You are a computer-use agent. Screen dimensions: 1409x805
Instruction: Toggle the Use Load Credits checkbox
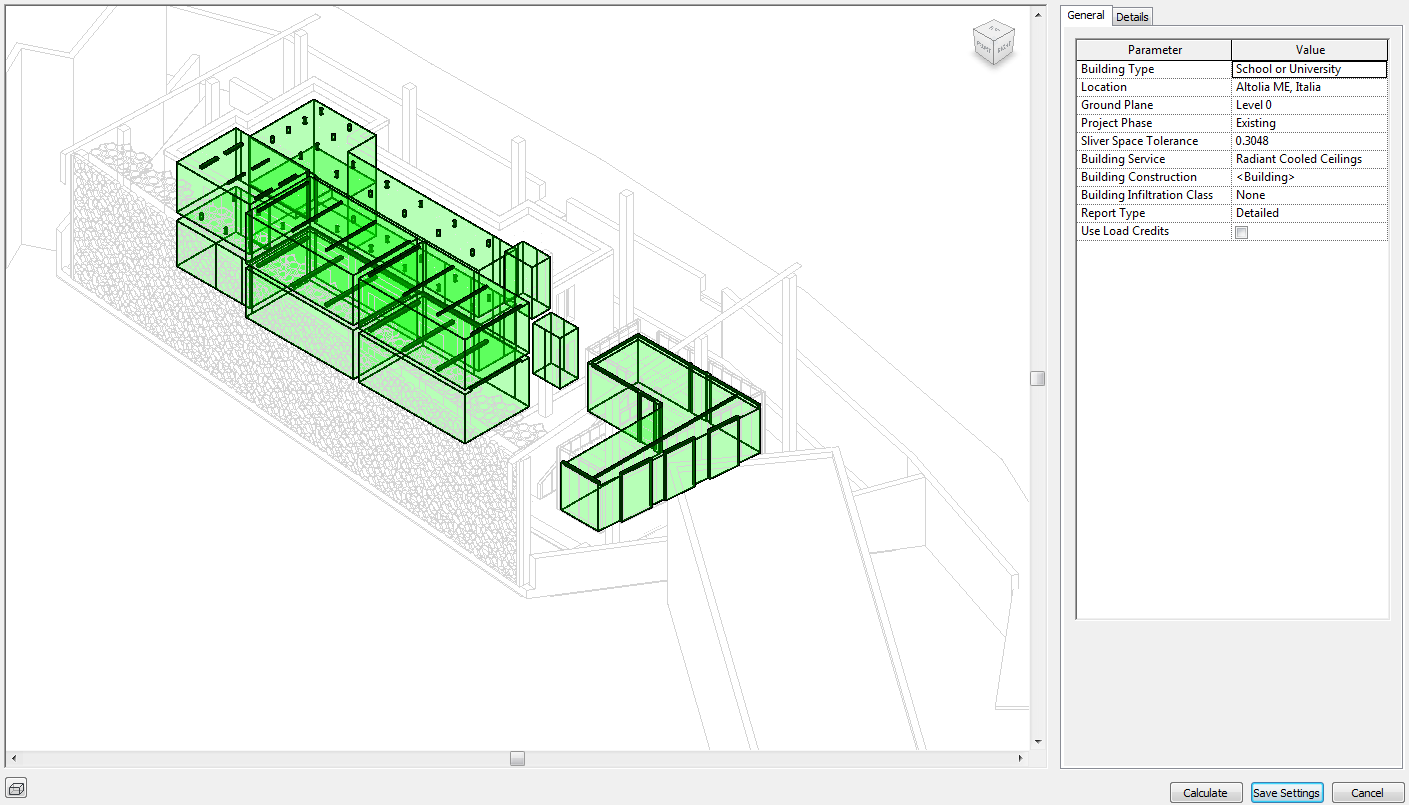(x=1241, y=232)
